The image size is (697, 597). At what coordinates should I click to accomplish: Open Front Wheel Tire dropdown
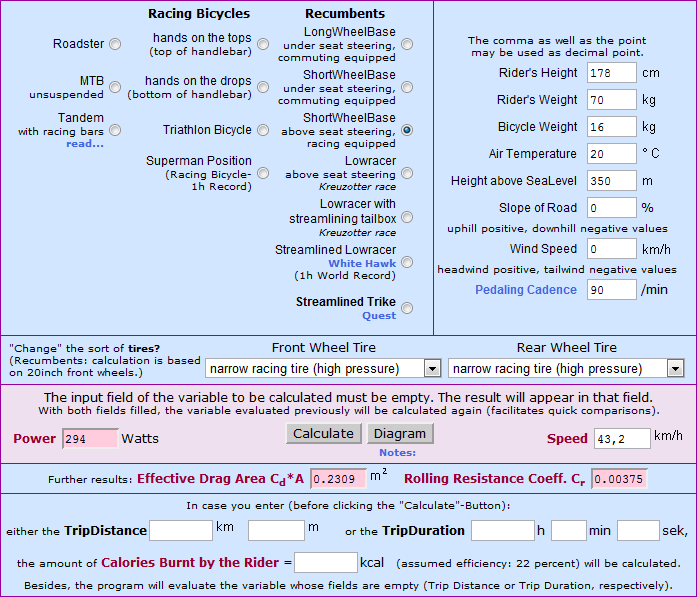point(323,369)
